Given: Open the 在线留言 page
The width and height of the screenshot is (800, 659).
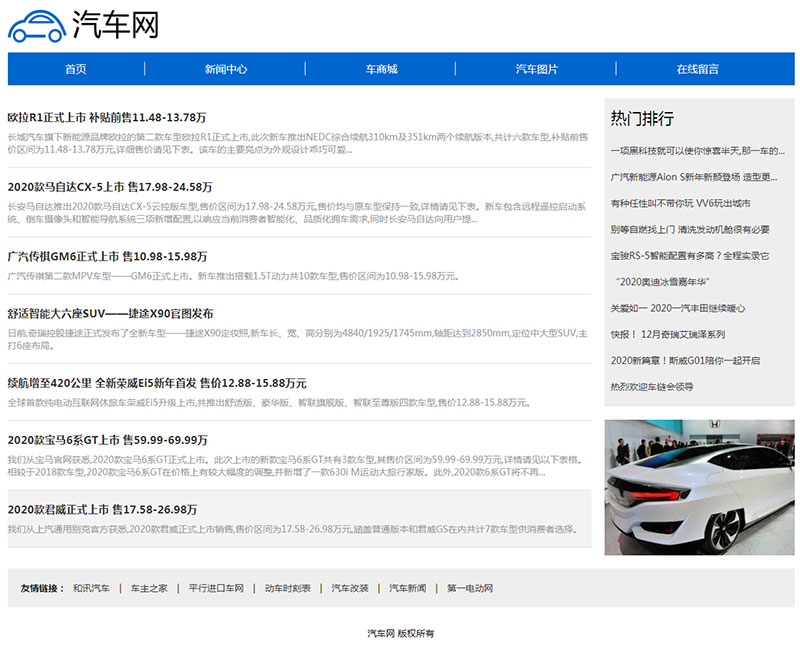Looking at the screenshot, I should point(697,69).
